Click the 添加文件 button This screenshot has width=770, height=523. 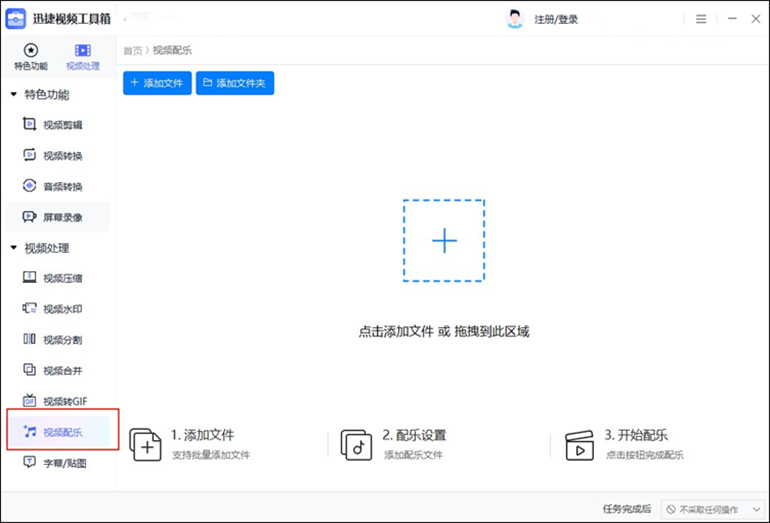pyautogui.click(x=157, y=83)
